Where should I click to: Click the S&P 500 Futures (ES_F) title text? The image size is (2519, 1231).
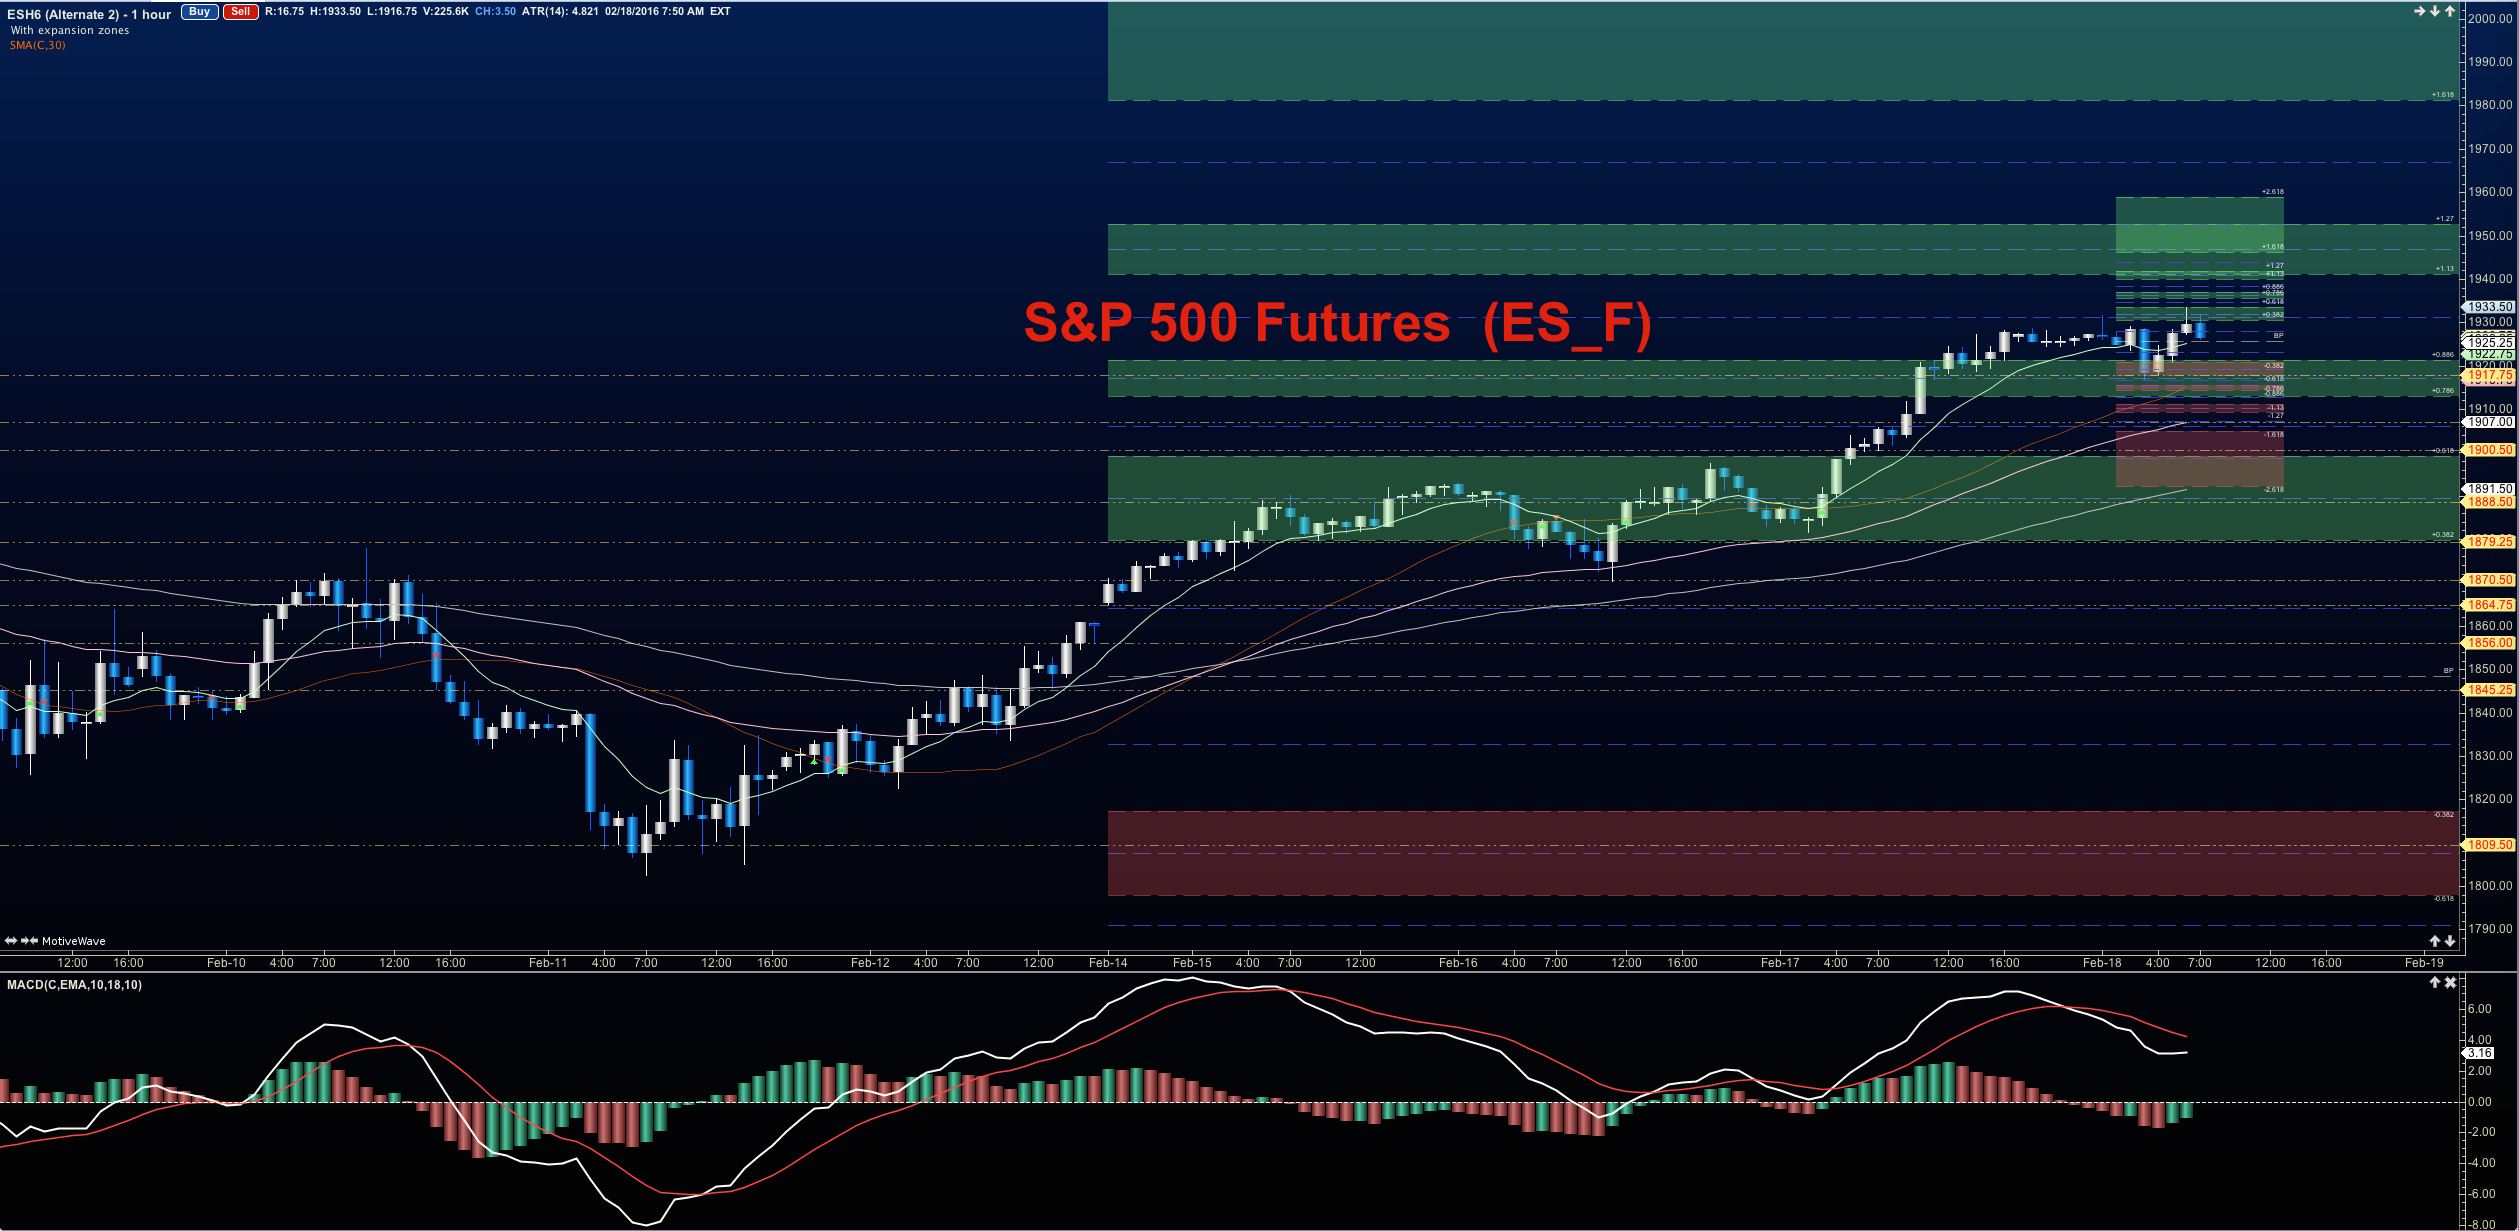click(1337, 323)
